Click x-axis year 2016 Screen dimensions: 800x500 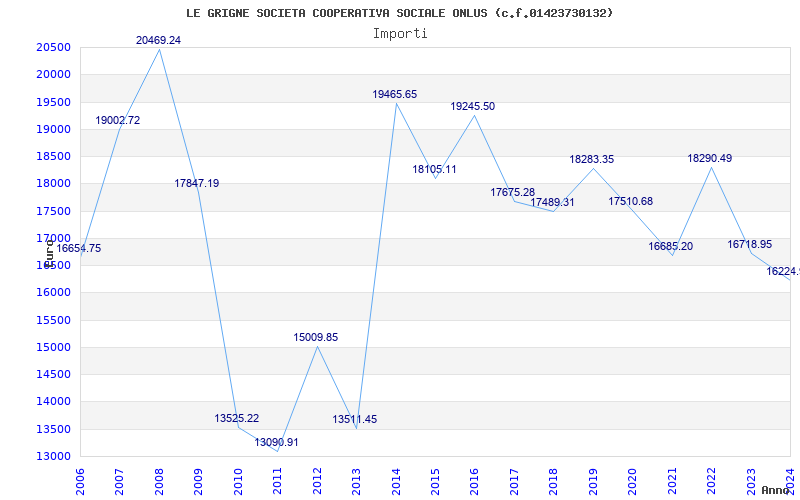tap(474, 482)
